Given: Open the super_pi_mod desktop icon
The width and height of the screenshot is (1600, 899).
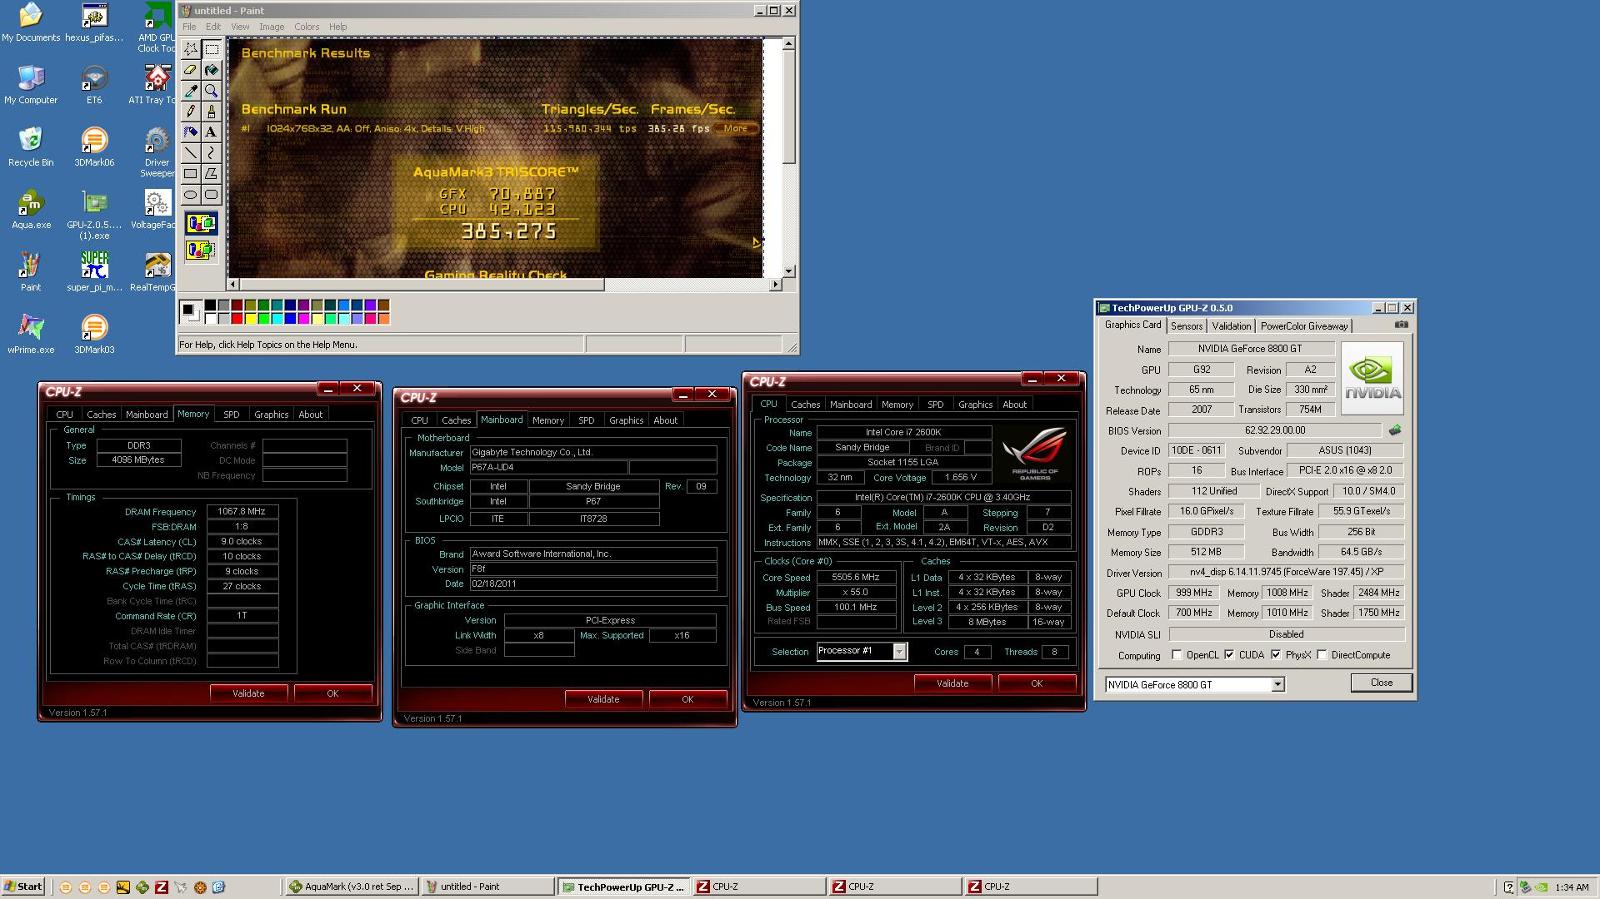Looking at the screenshot, I should coord(94,271).
